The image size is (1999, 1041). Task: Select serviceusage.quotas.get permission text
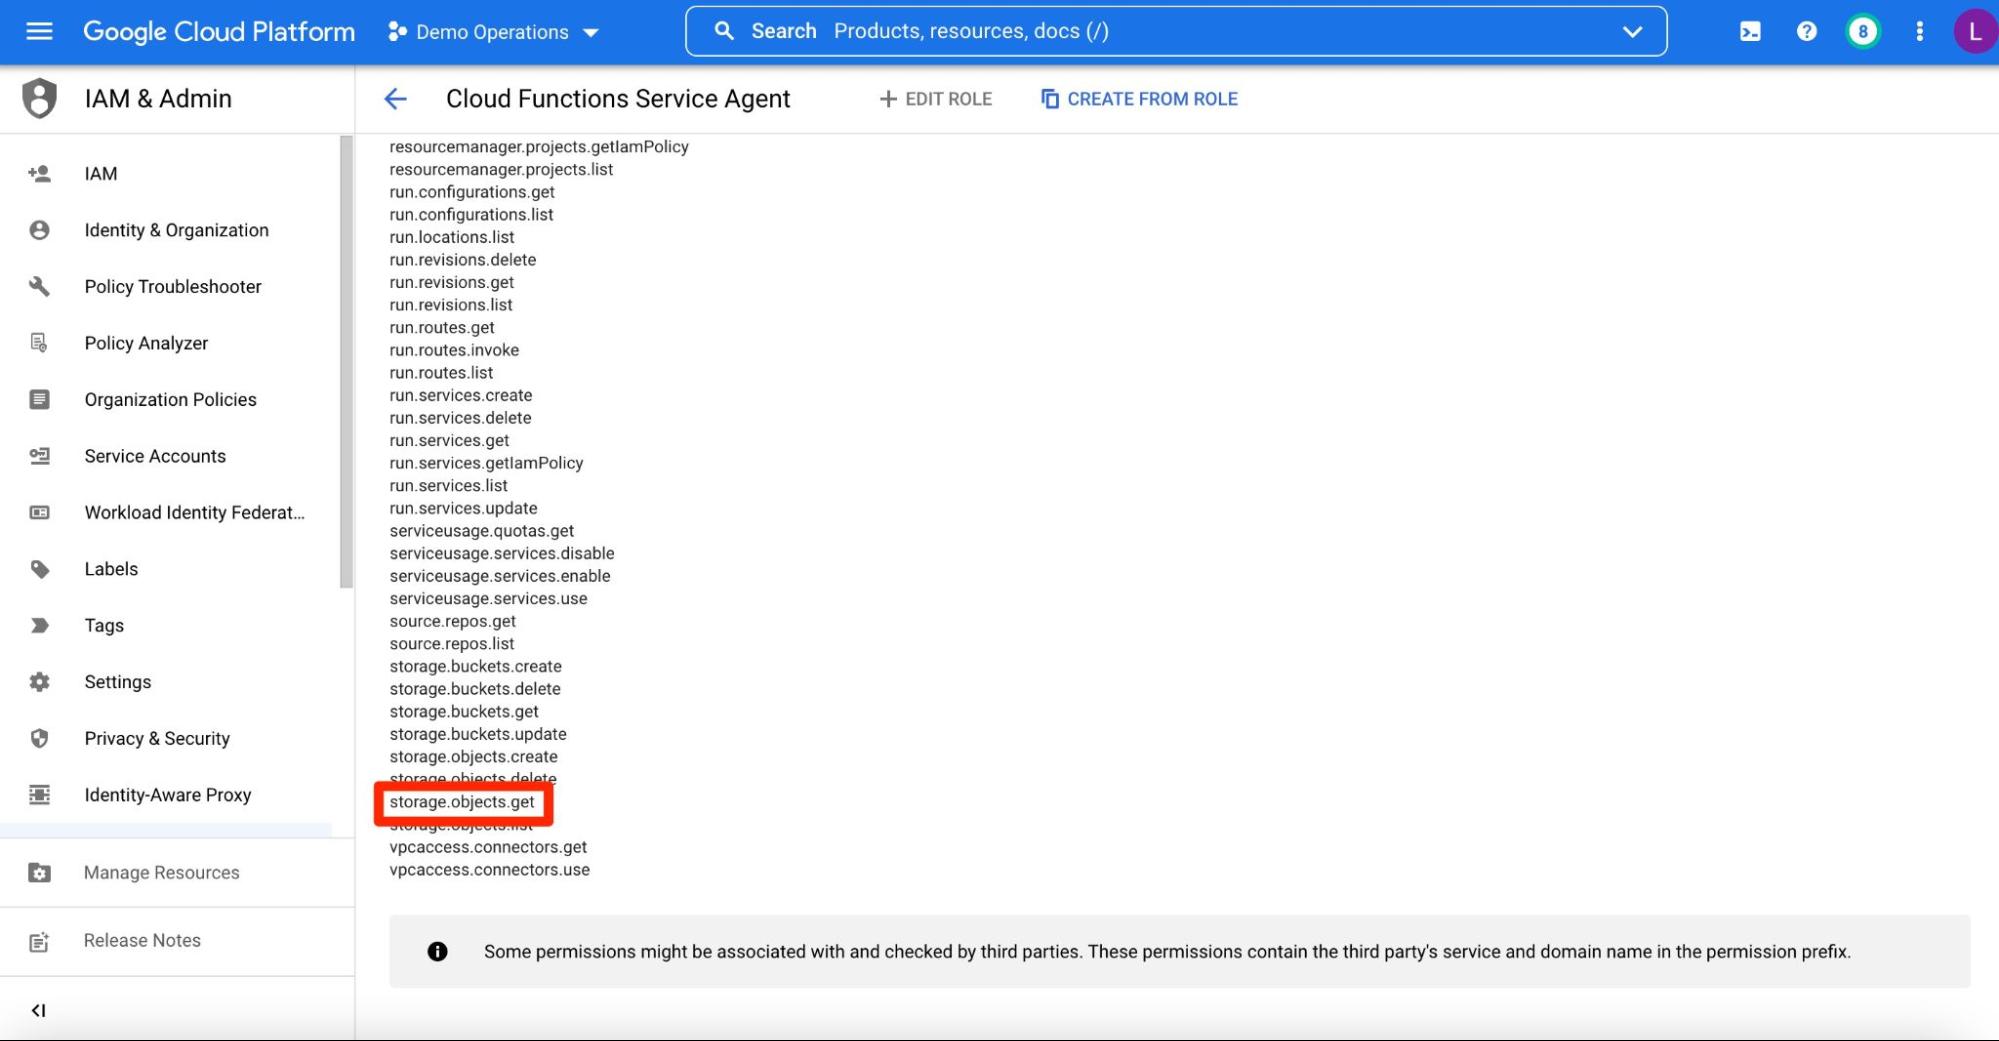[482, 531]
